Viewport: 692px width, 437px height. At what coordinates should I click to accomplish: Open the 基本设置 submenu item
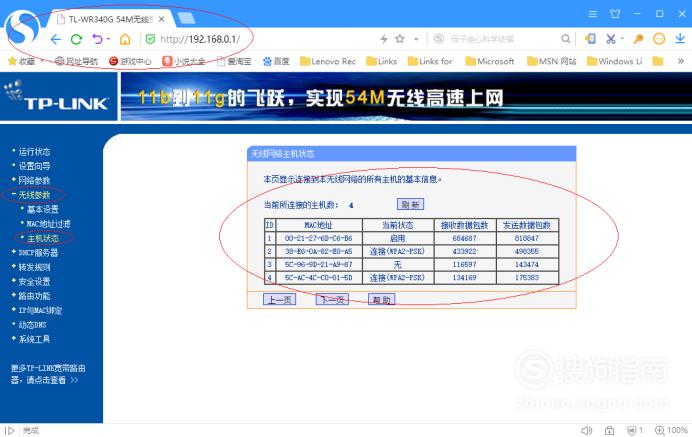click(x=43, y=209)
